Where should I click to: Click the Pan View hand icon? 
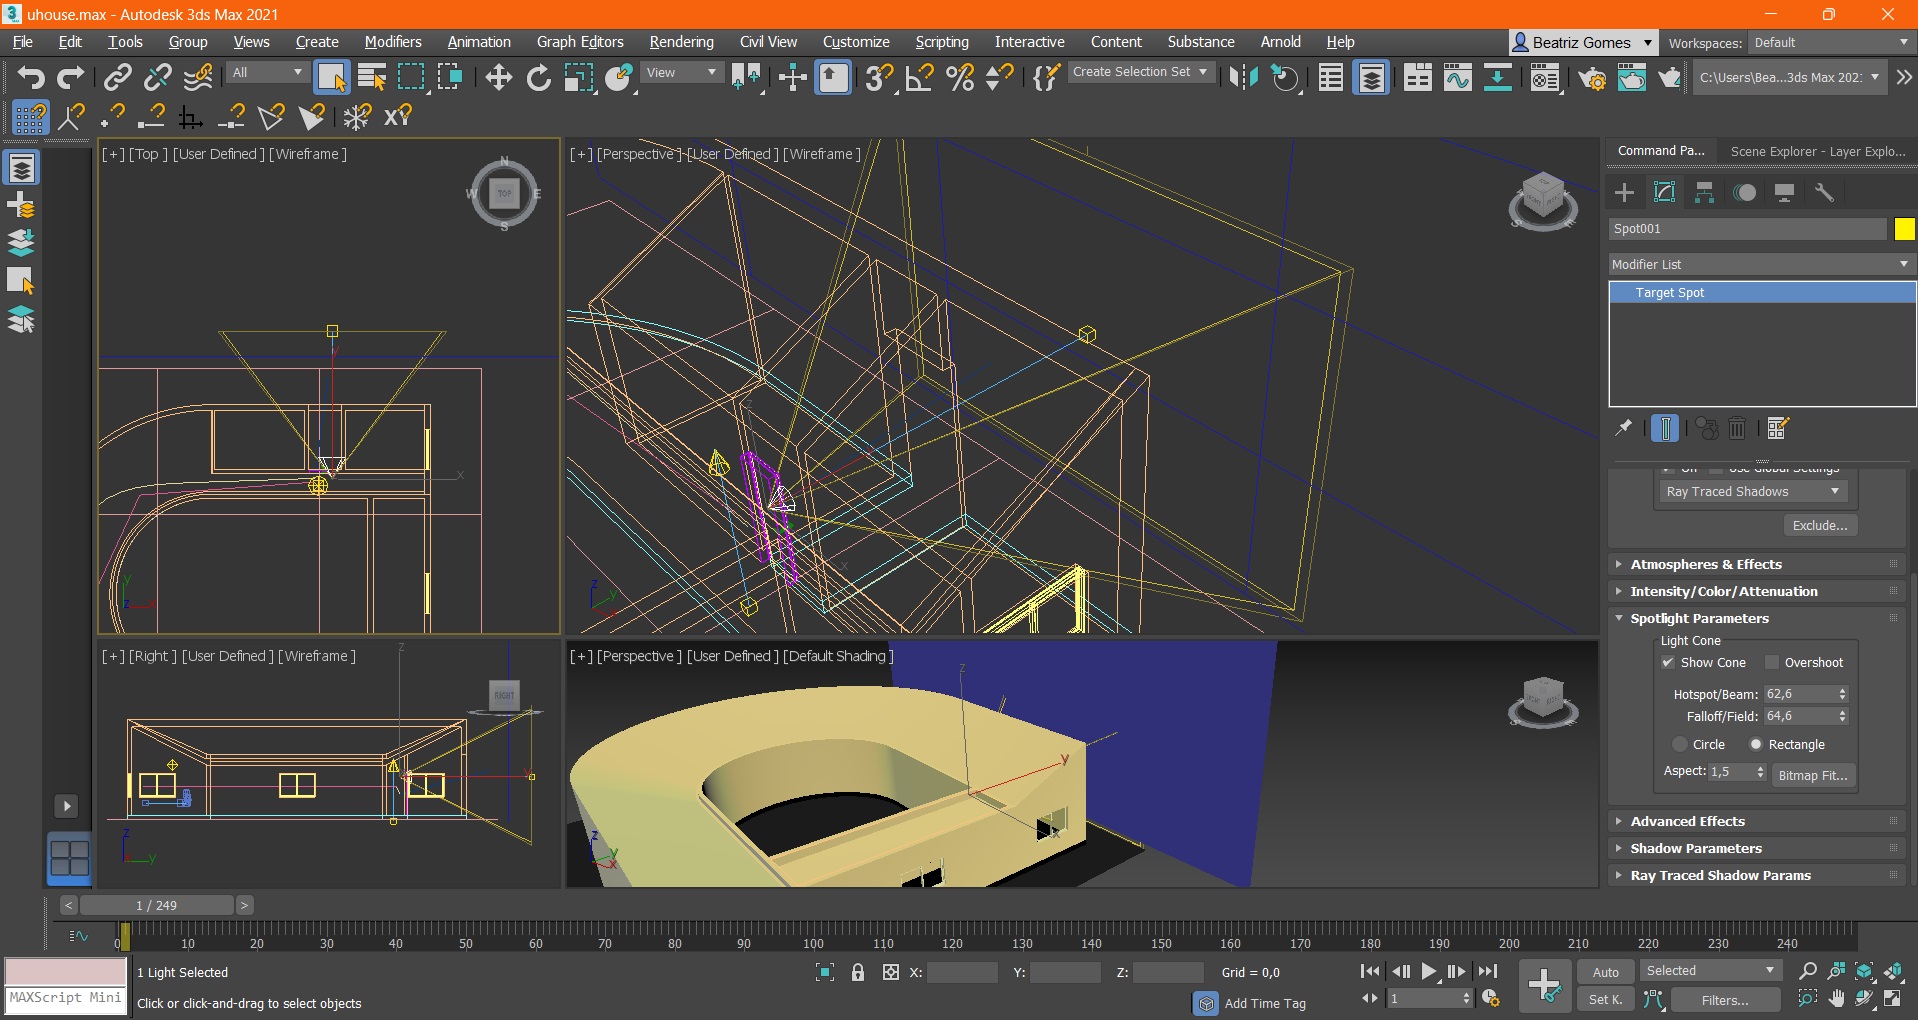(1836, 999)
